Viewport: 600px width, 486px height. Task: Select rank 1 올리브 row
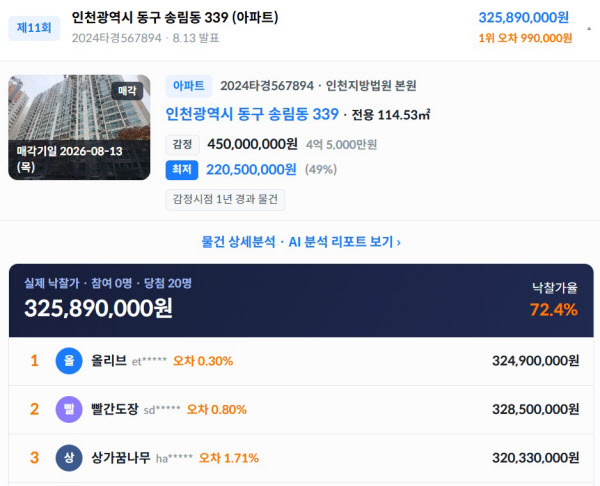pyautogui.click(x=301, y=361)
